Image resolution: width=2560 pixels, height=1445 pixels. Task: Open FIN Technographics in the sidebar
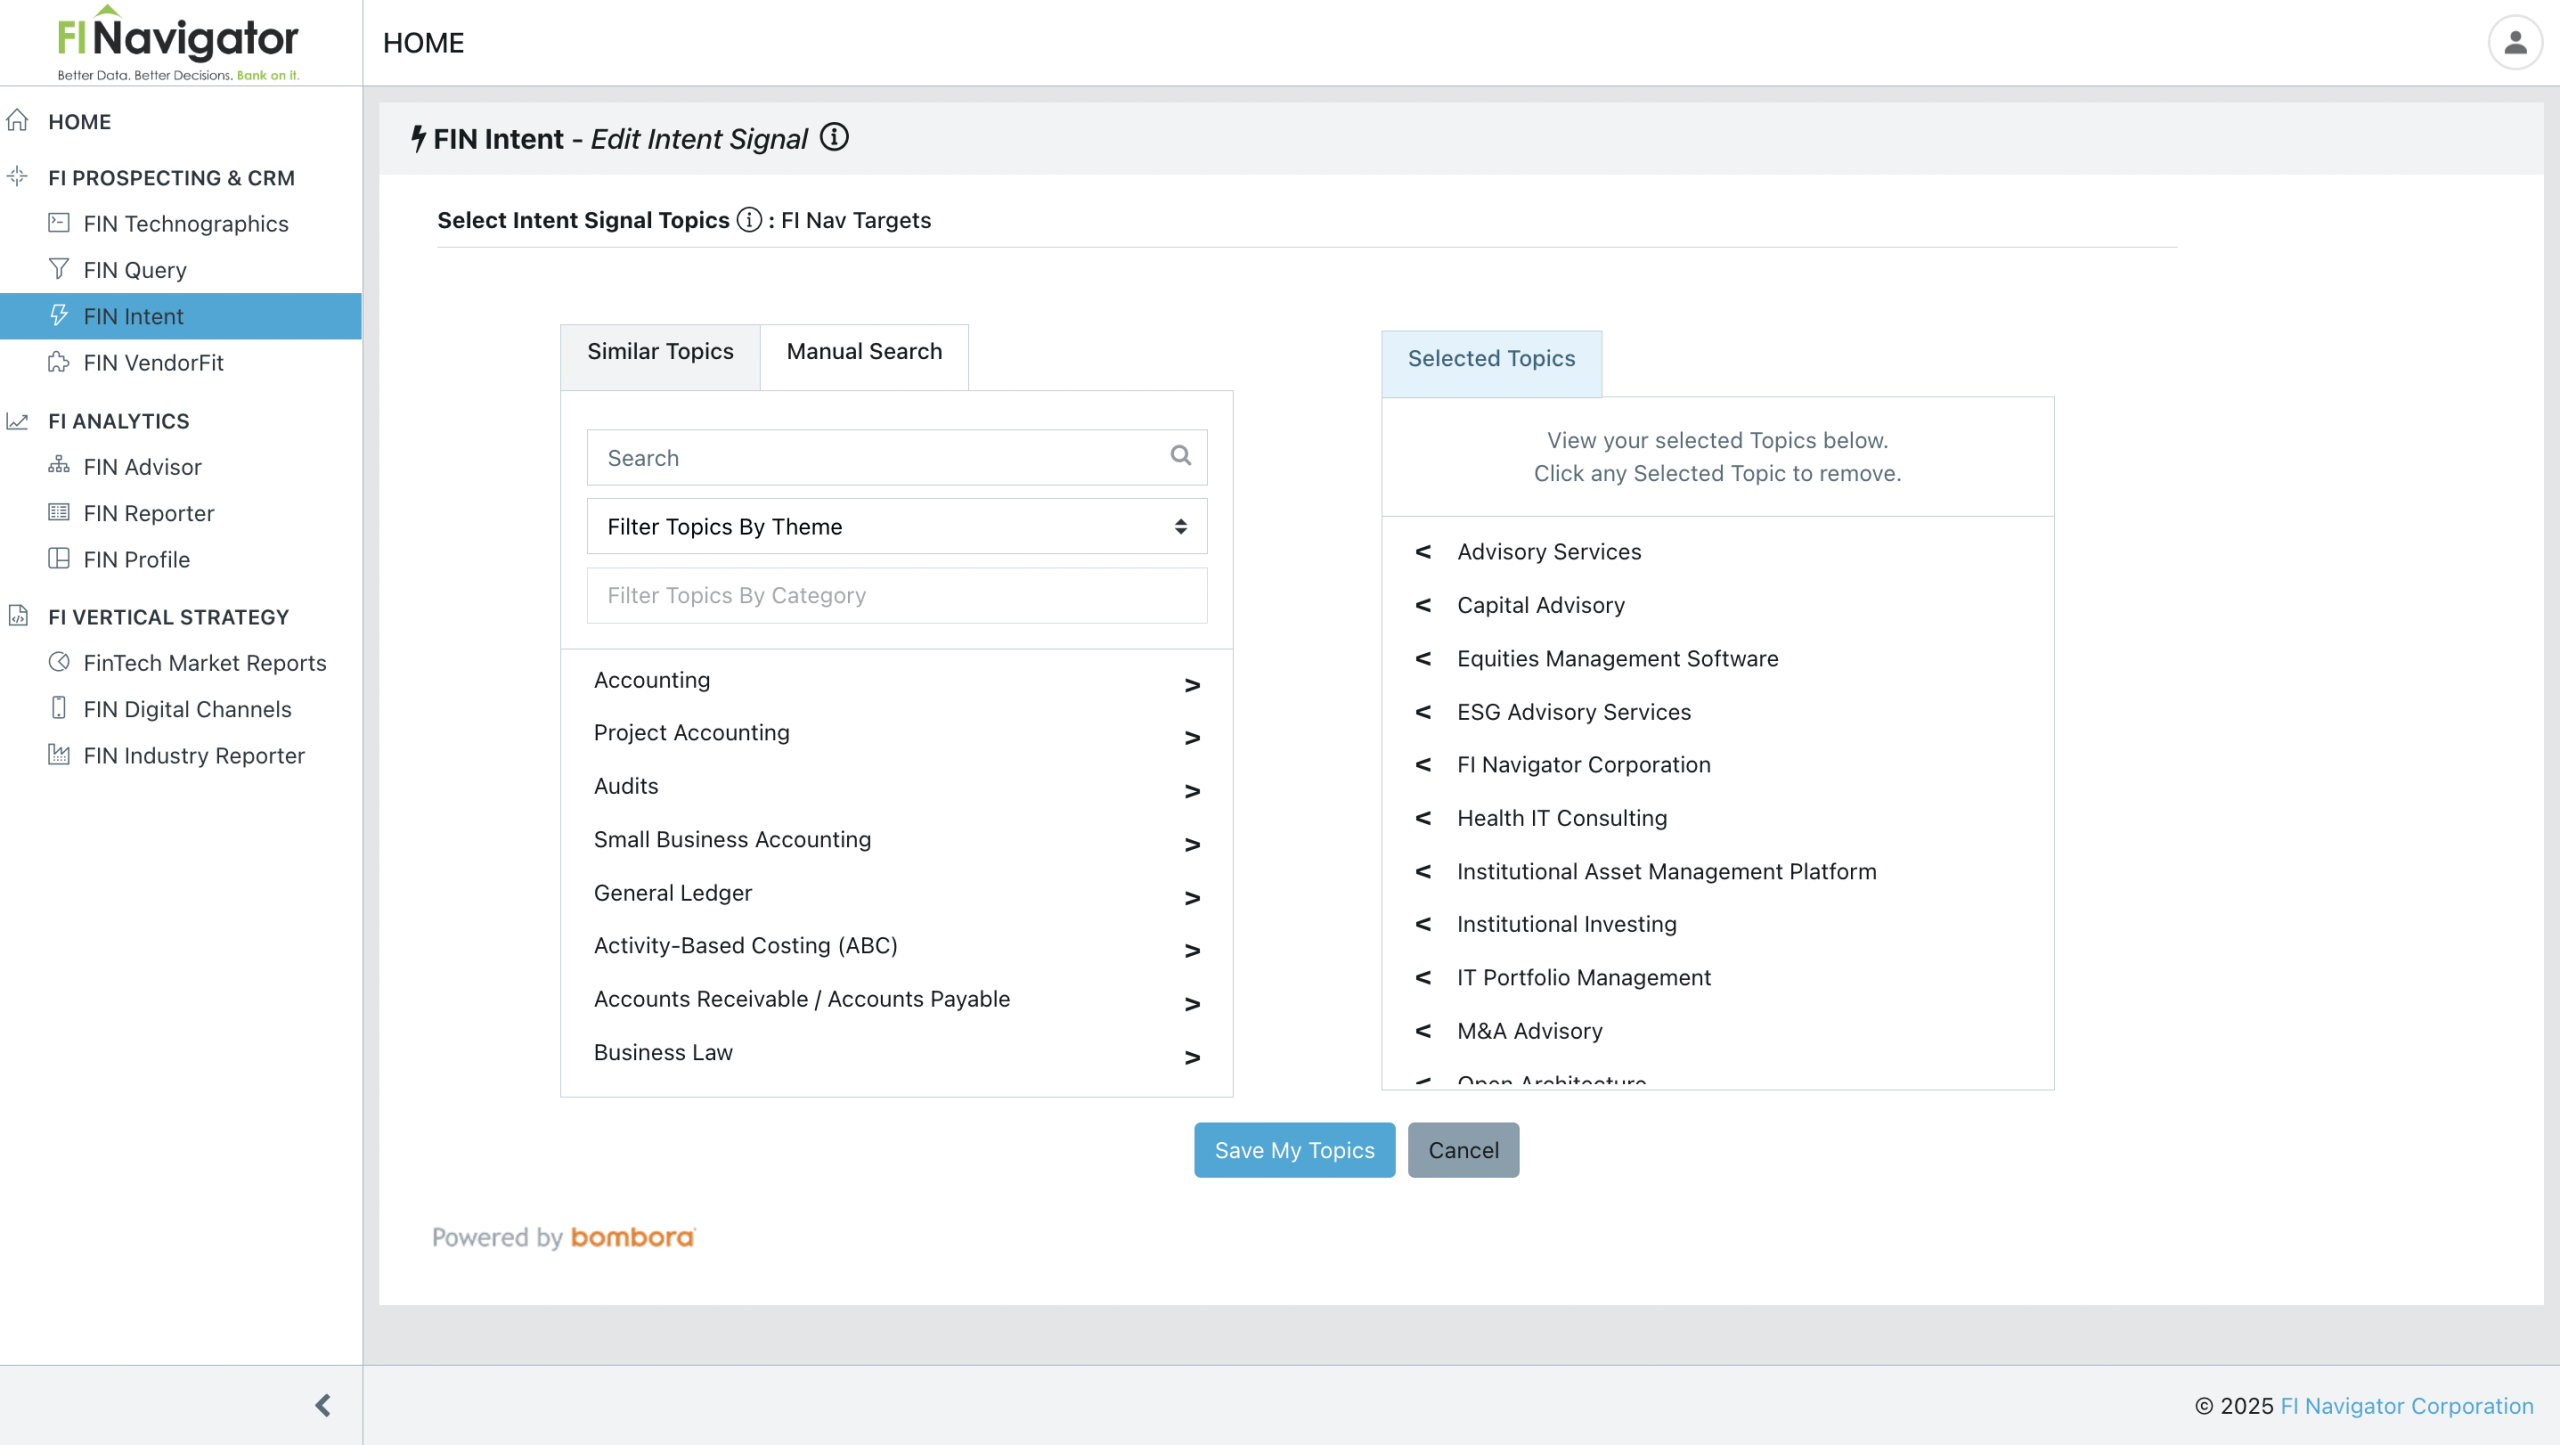186,223
